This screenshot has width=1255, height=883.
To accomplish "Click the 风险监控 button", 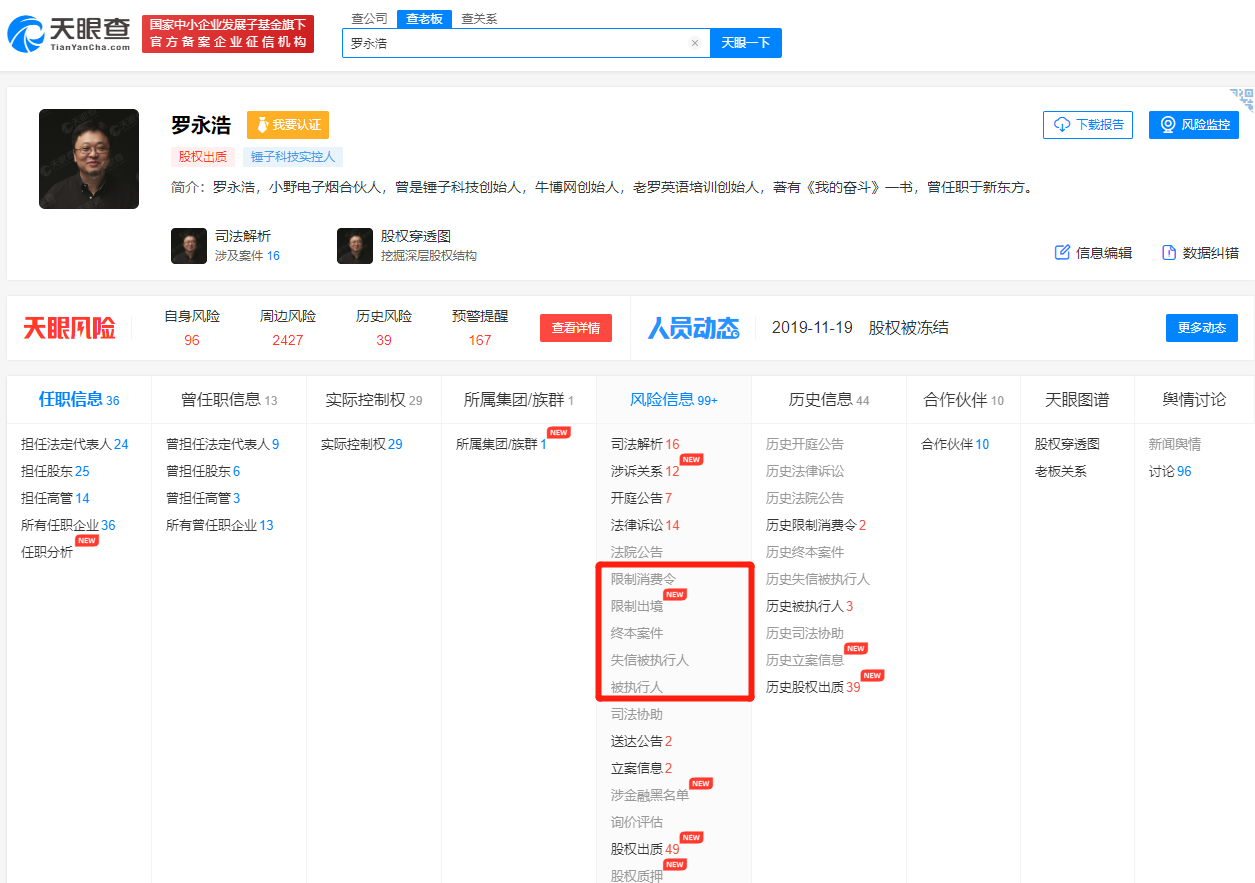I will (1194, 125).
